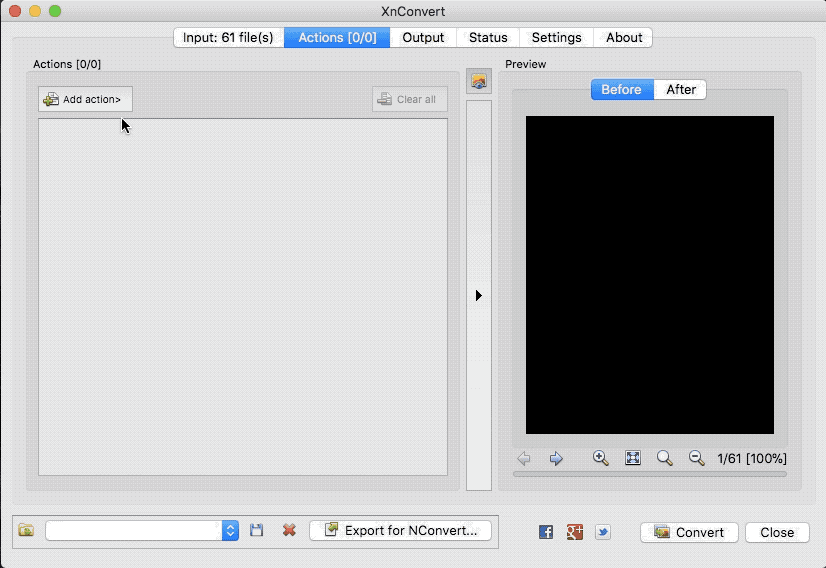
Task: Zoom in on the preview
Action: coord(601,458)
